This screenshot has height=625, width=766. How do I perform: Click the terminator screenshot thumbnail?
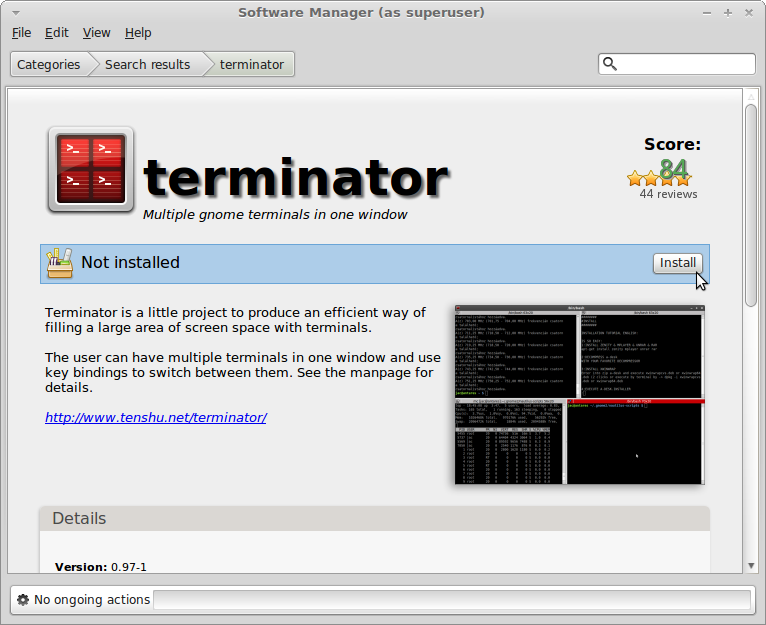click(x=579, y=395)
